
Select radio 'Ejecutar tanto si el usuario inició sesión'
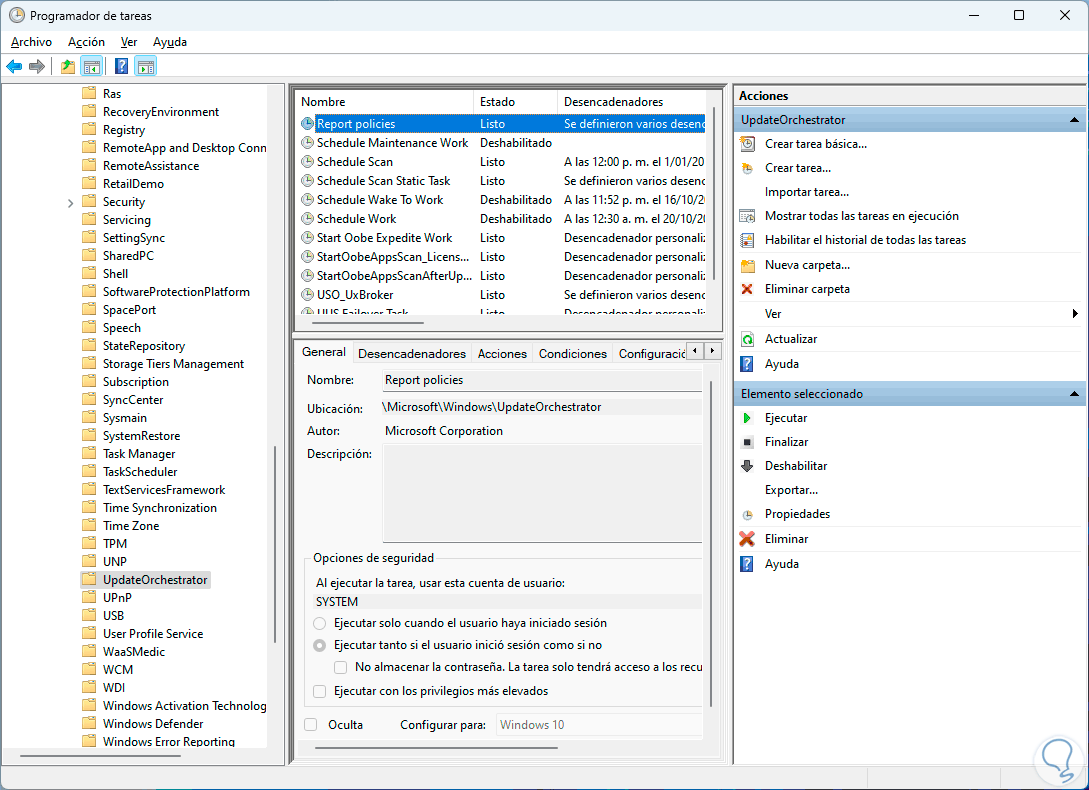coord(319,645)
